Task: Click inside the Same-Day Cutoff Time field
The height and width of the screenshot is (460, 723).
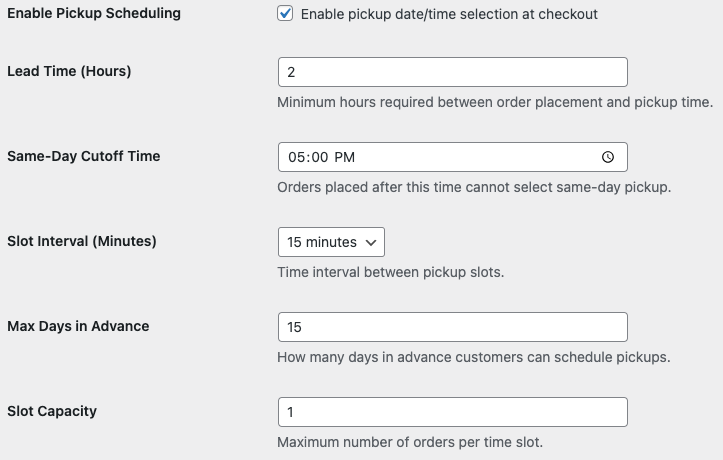Action: click(470, 157)
